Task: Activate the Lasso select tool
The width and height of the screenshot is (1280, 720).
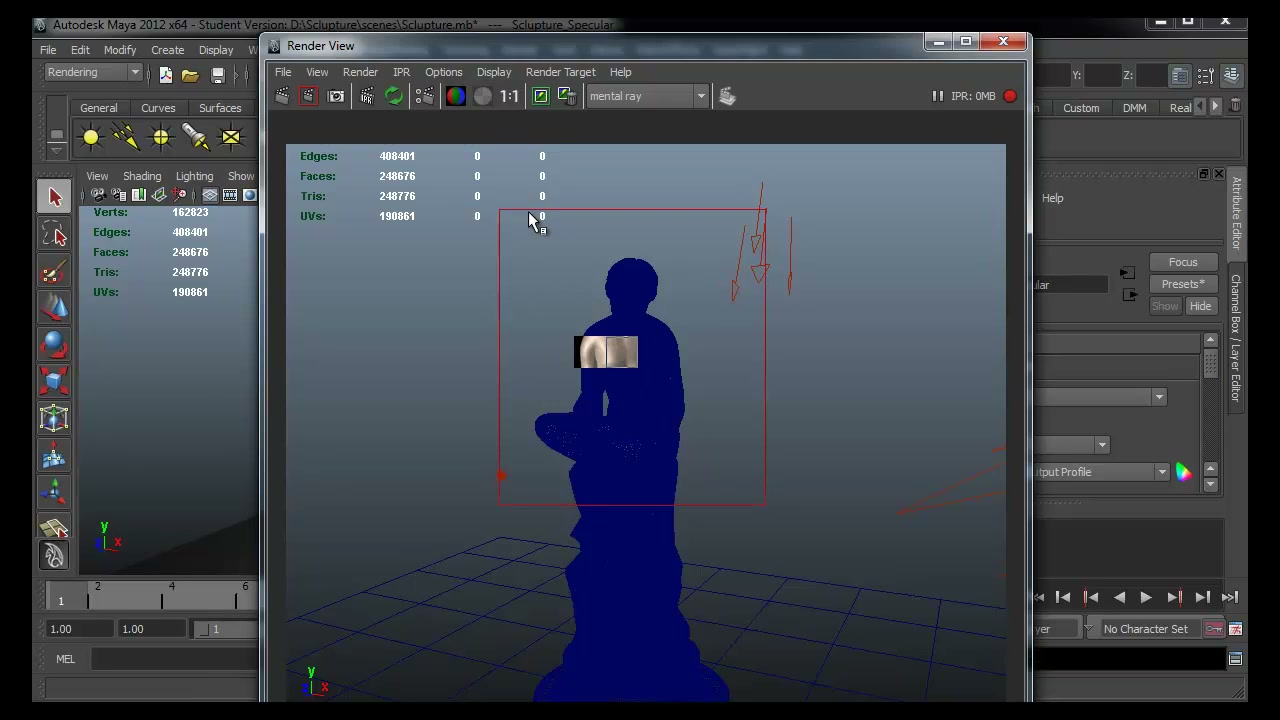Action: 55,234
